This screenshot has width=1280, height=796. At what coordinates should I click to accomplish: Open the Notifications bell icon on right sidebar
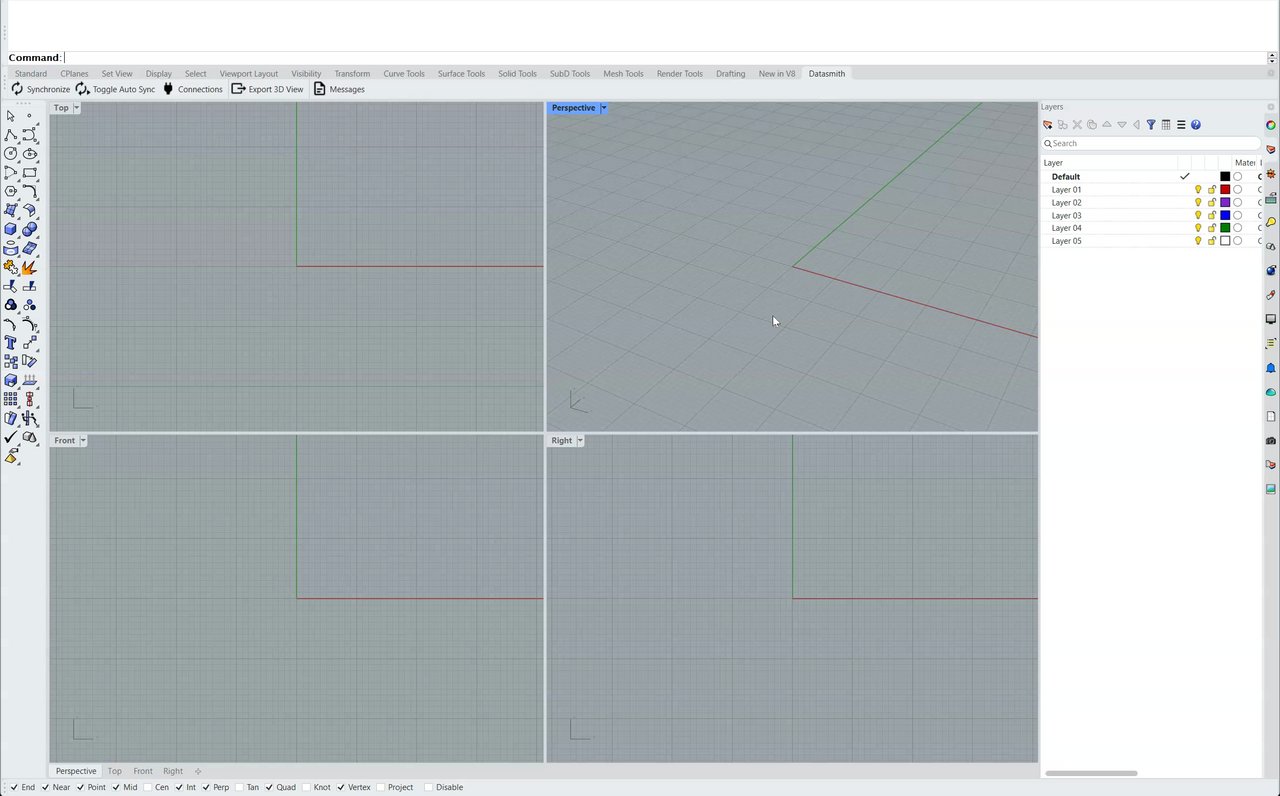coord(1271,368)
